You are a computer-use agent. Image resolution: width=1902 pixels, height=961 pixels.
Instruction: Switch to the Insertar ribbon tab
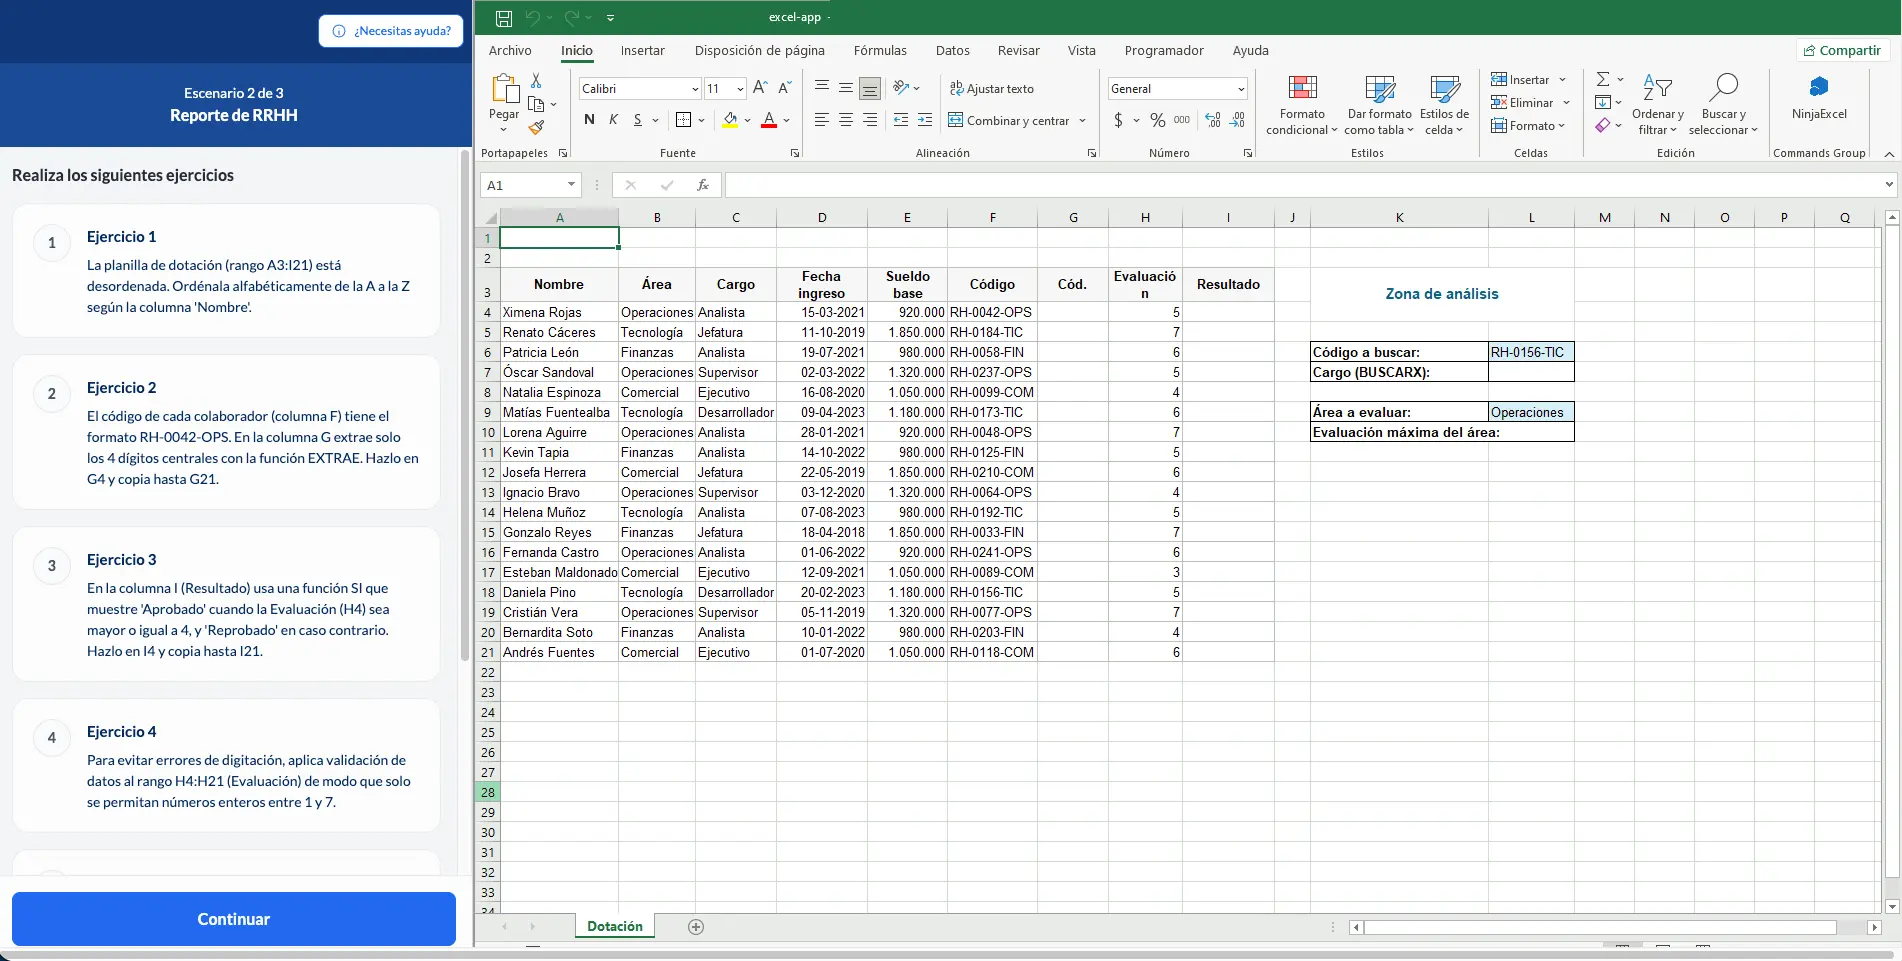(642, 50)
